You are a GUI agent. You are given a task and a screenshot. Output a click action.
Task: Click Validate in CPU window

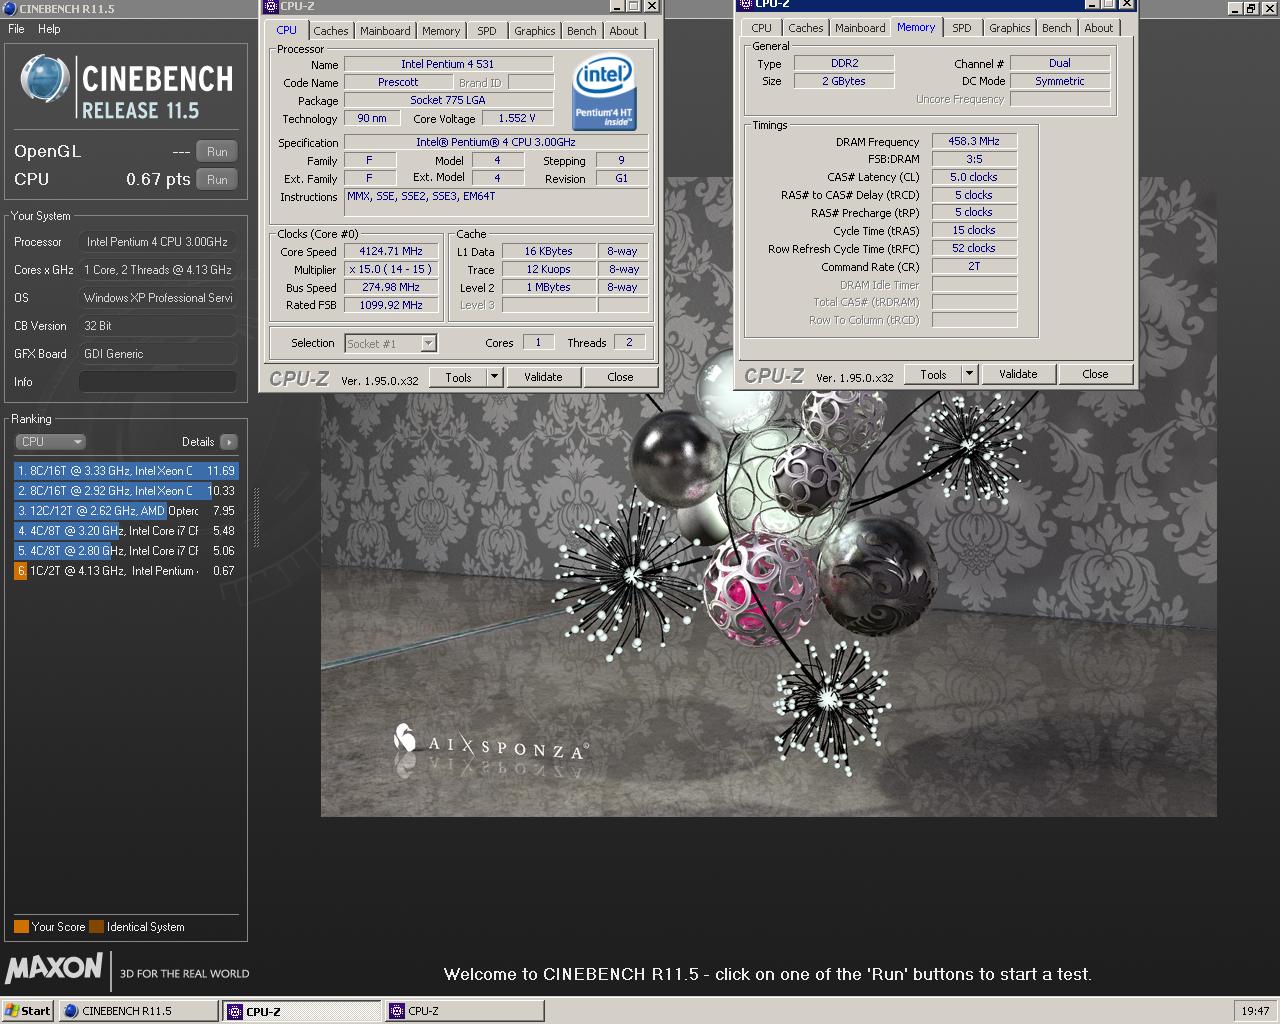[x=543, y=377]
